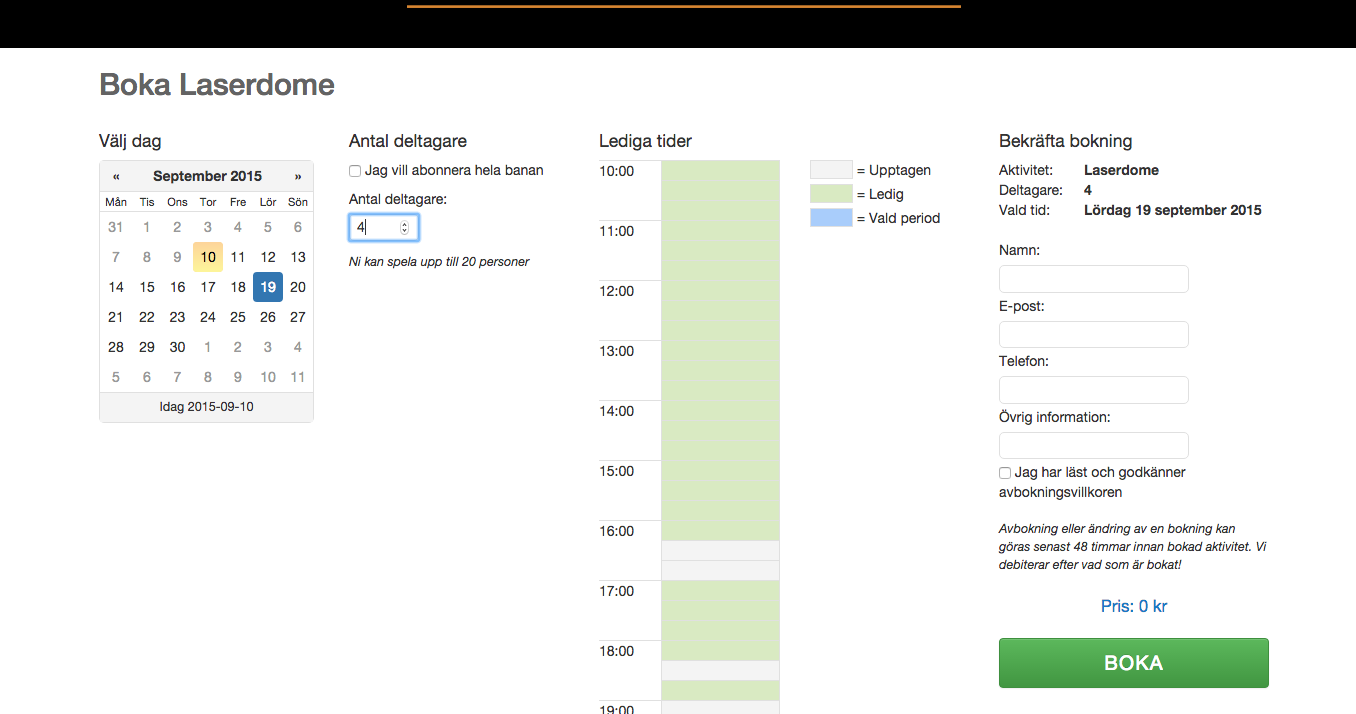1356x714 pixels.
Task: Click the 'Pris: 0 kr' text
Action: point(1134,606)
